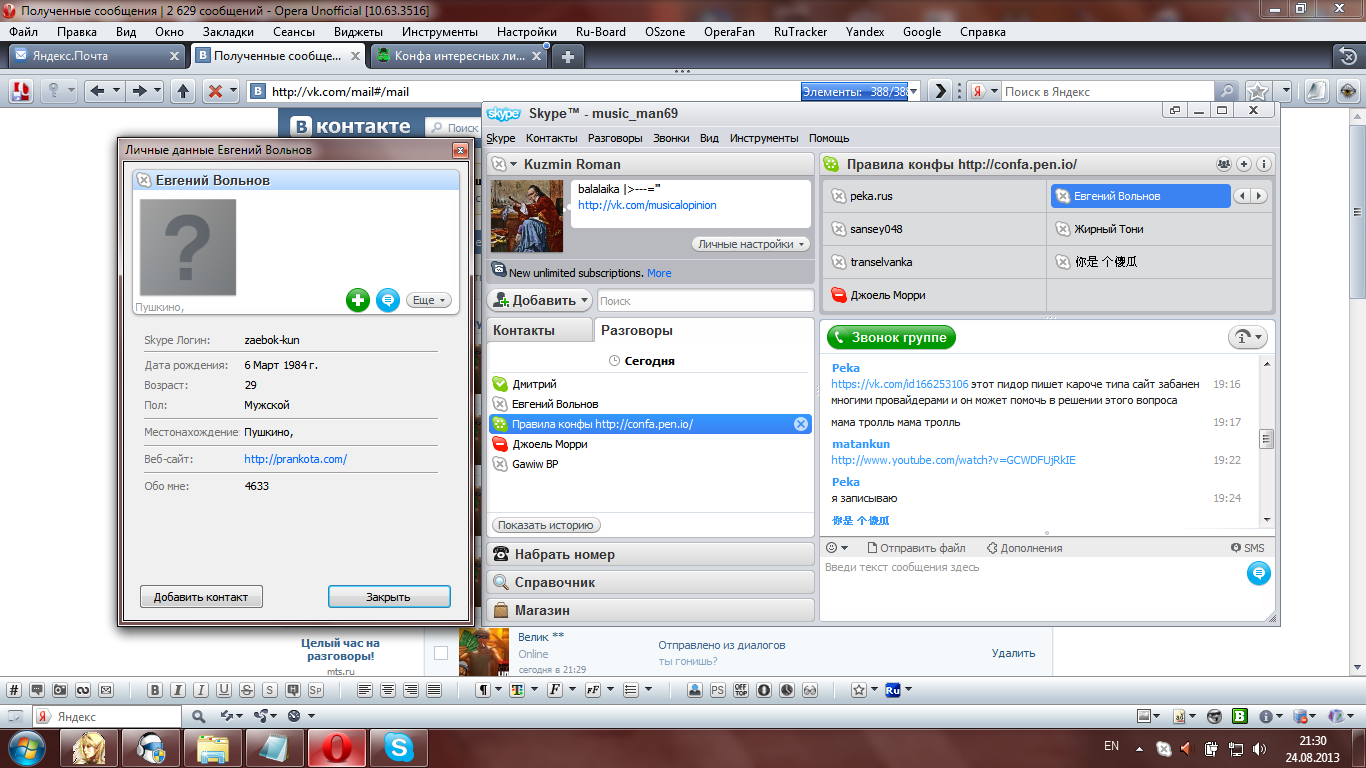This screenshot has height=768, width=1366.
Task: Click the green Звонок группе button
Action: point(891,338)
